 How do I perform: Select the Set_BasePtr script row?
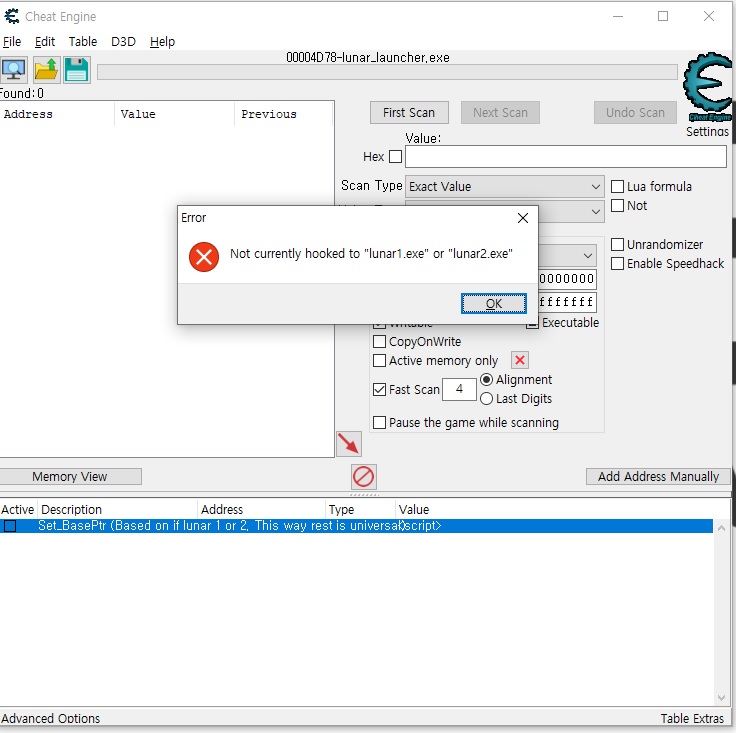(356, 526)
